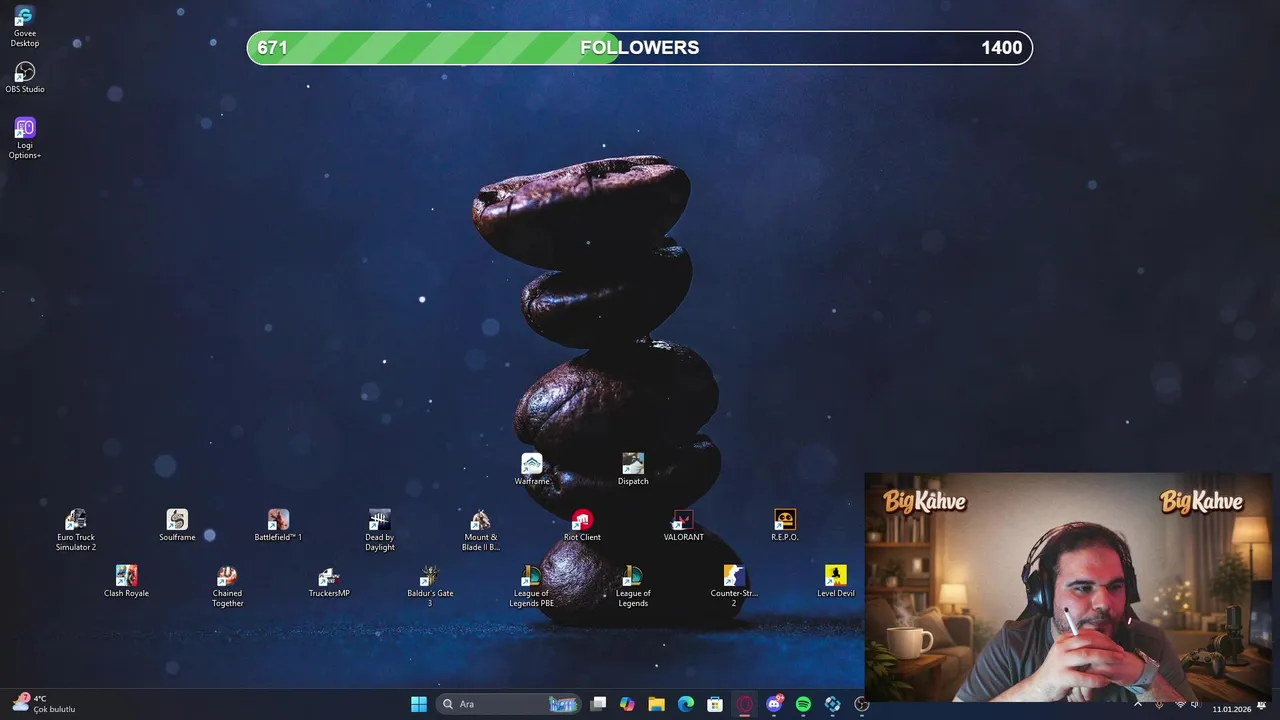Image resolution: width=1280 pixels, height=720 pixels.
Task: Click the TruckersMP desktop icon
Action: (x=329, y=582)
